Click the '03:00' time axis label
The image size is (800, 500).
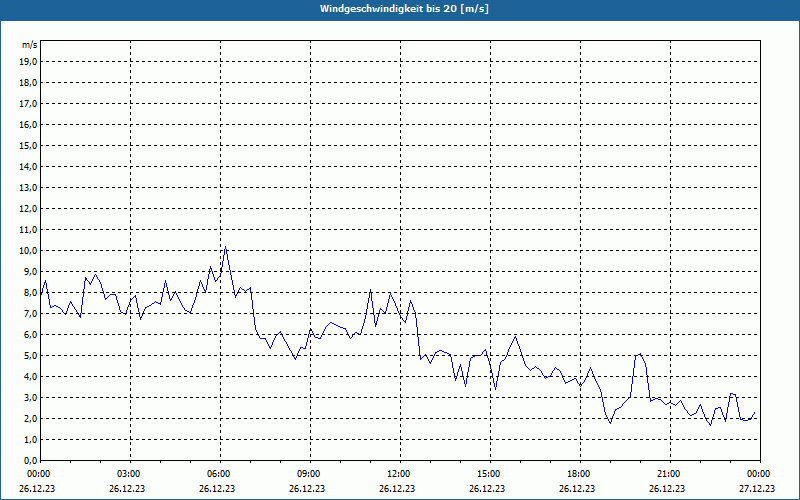click(130, 474)
